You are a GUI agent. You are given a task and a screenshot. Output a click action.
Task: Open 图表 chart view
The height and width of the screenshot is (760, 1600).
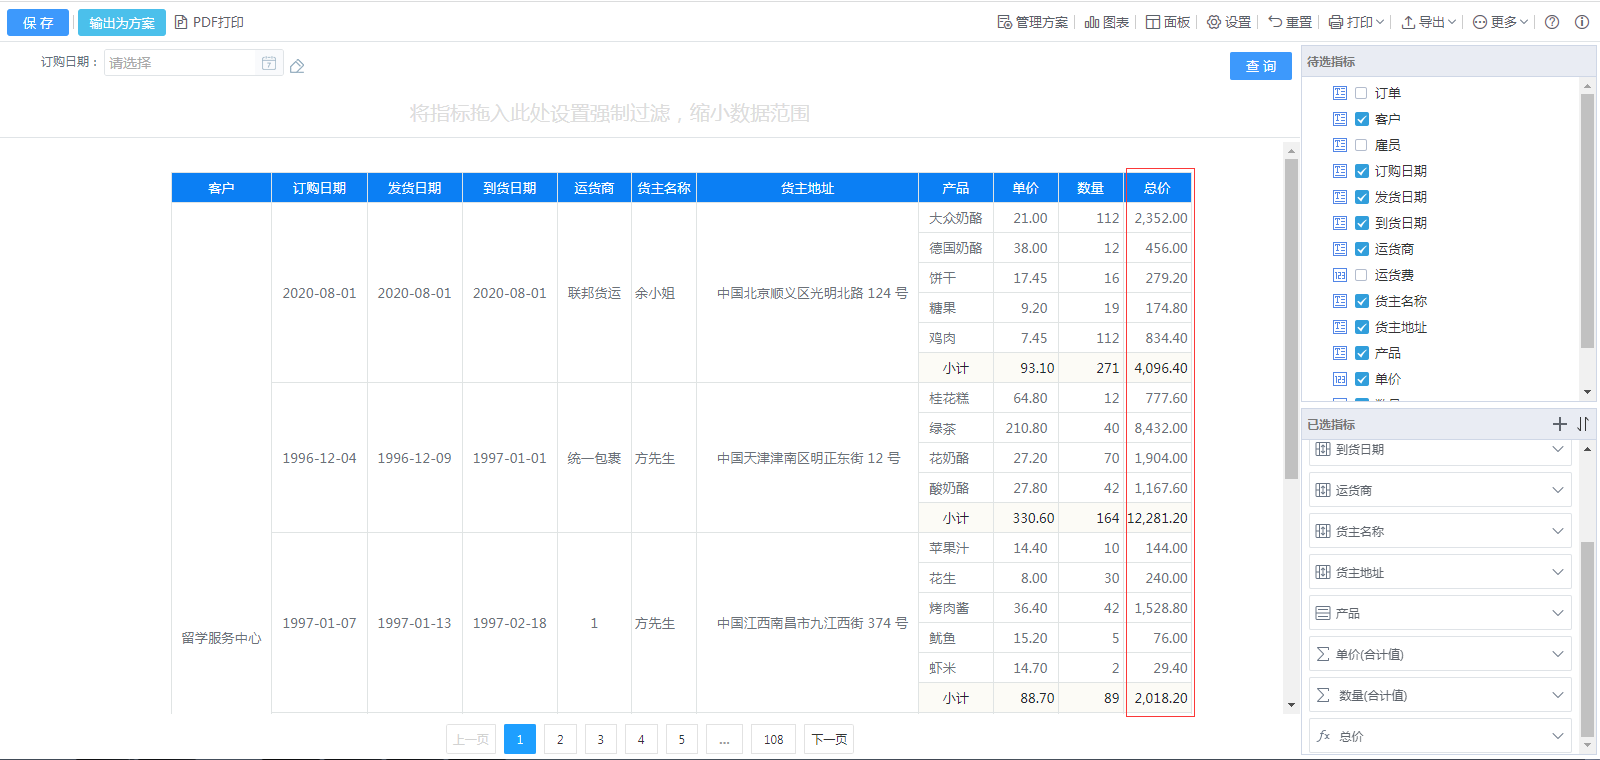[1107, 22]
